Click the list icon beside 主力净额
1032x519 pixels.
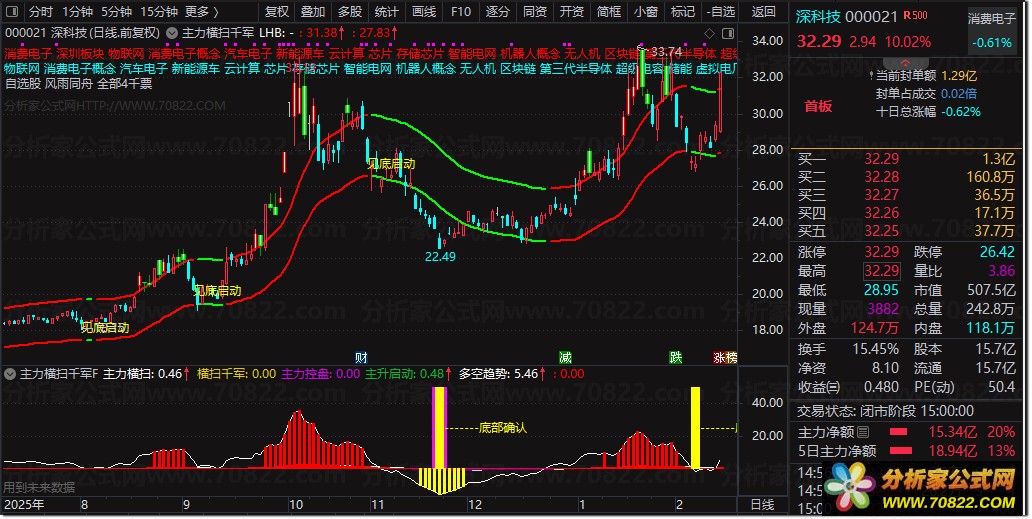pyautogui.click(x=863, y=432)
